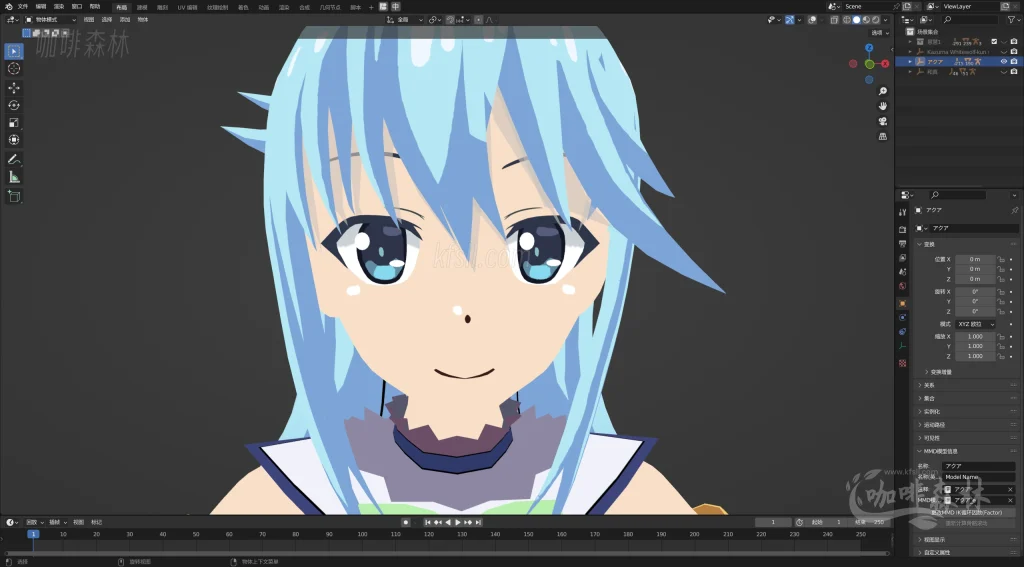Open the 窗口 Window menu
Image resolution: width=1024 pixels, height=567 pixels.
76,7
